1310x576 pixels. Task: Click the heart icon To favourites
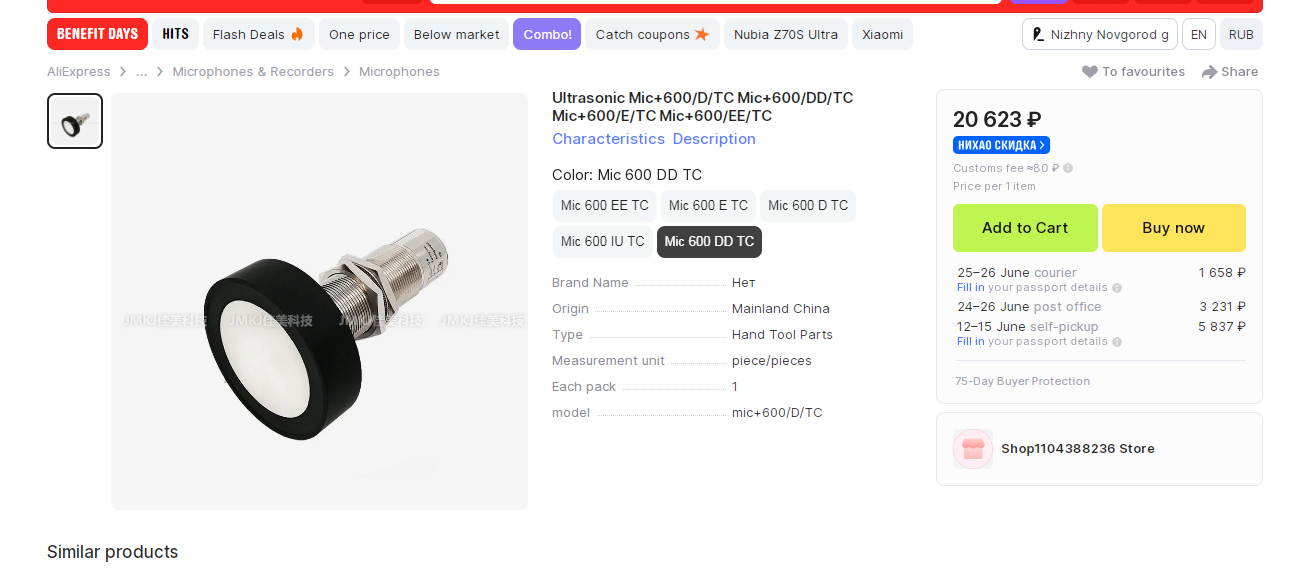click(1090, 72)
